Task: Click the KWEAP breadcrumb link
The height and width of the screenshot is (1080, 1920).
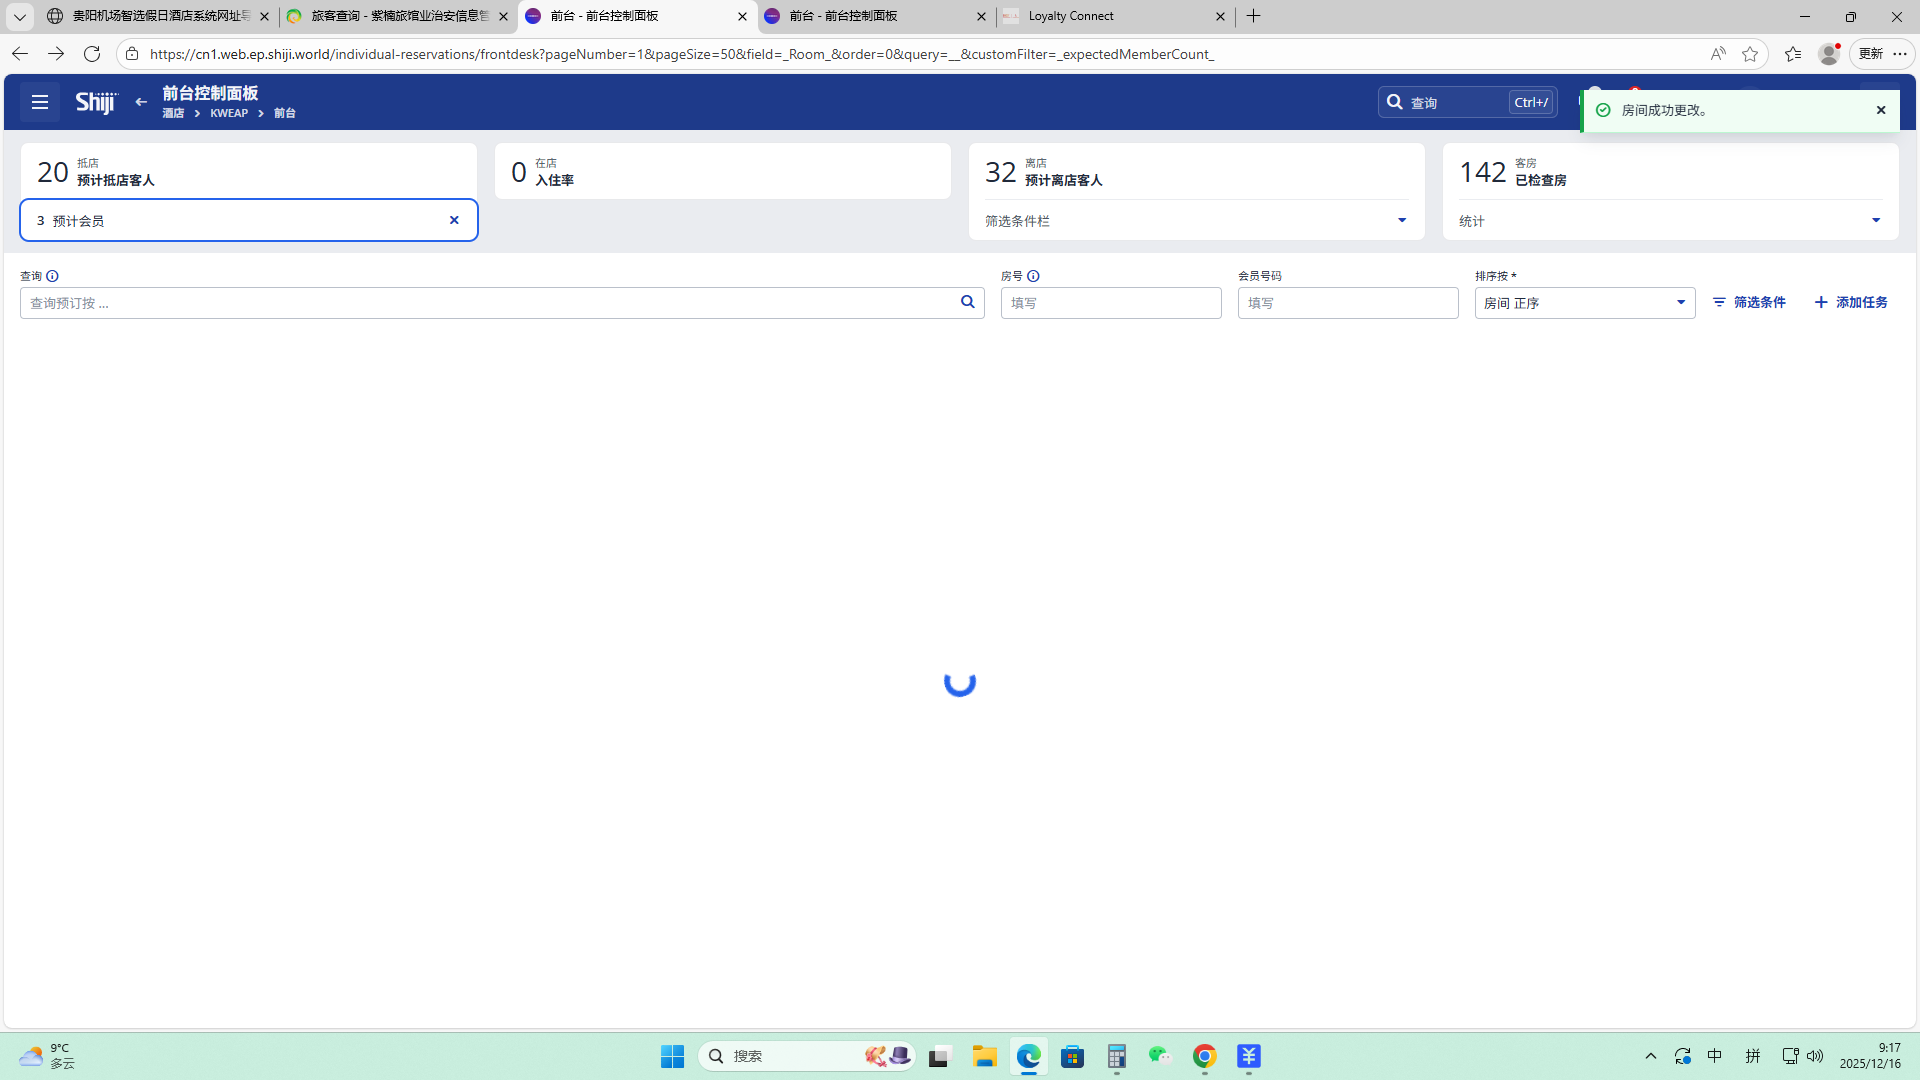Action: click(229, 113)
